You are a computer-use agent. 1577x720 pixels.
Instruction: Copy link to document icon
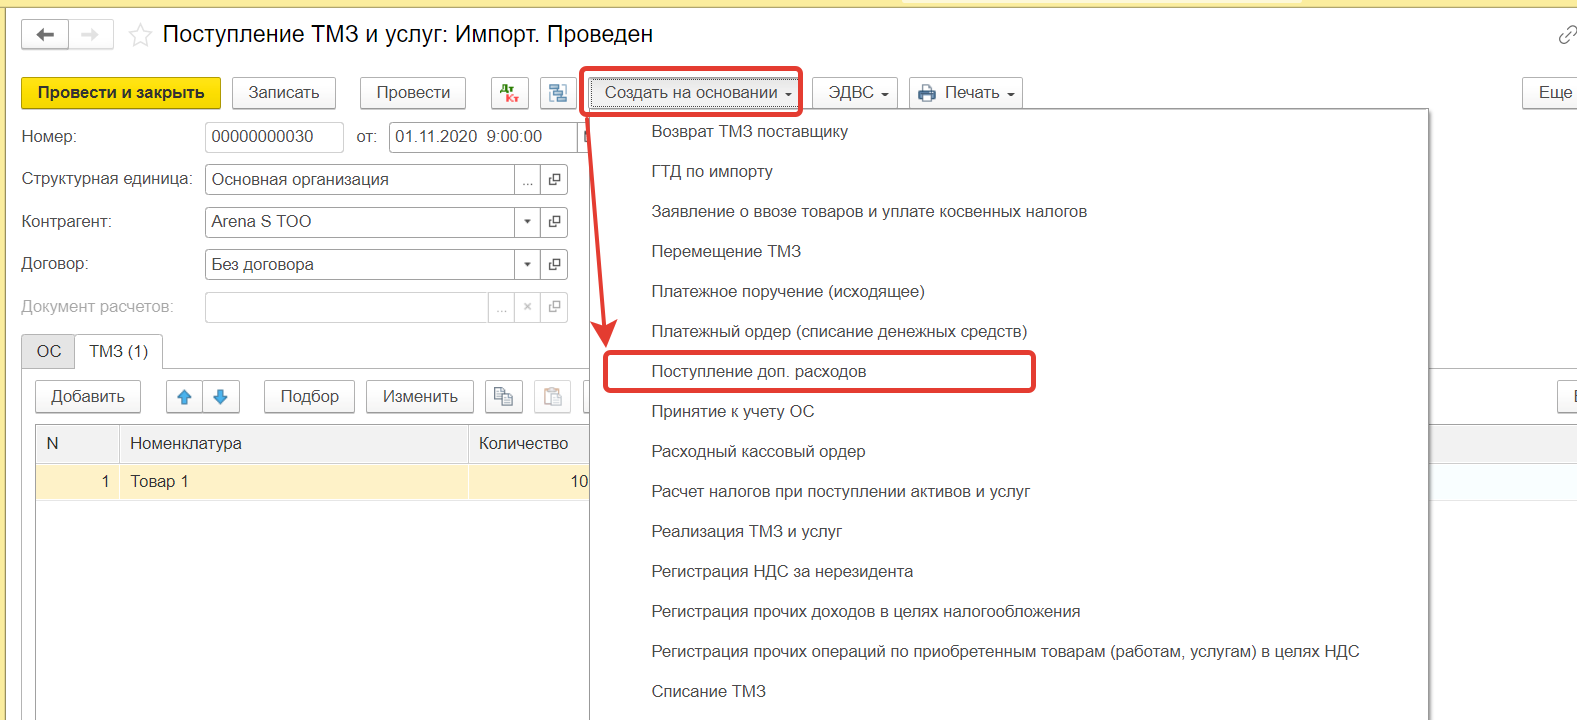click(1566, 36)
